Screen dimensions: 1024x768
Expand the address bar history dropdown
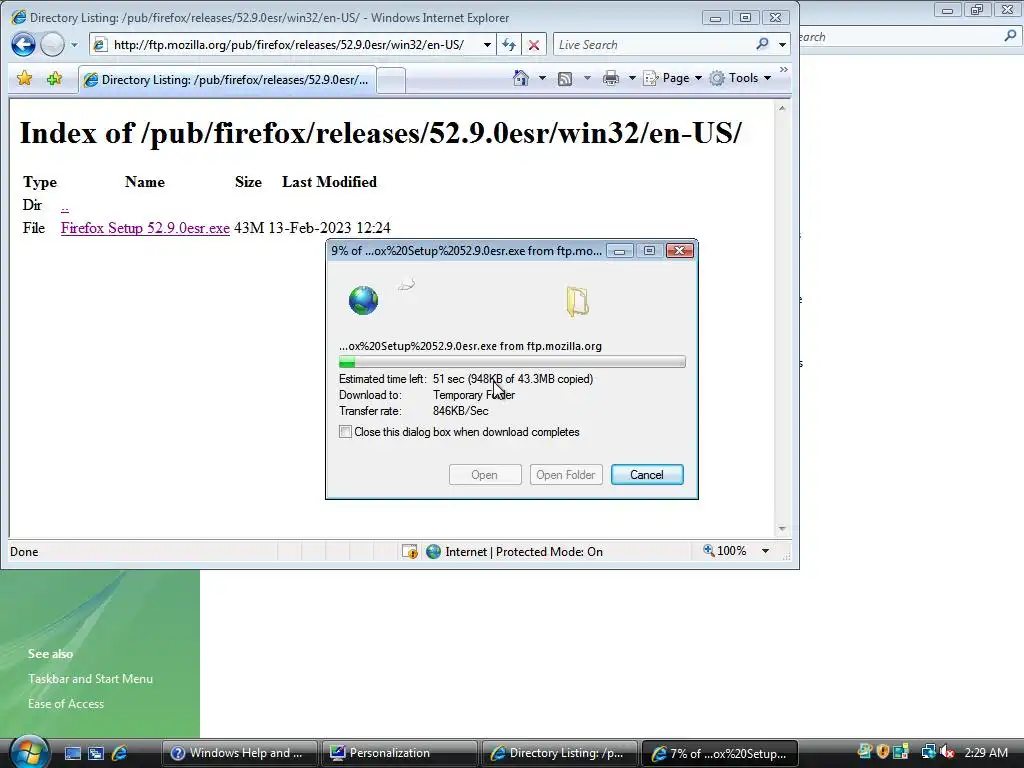click(x=487, y=45)
